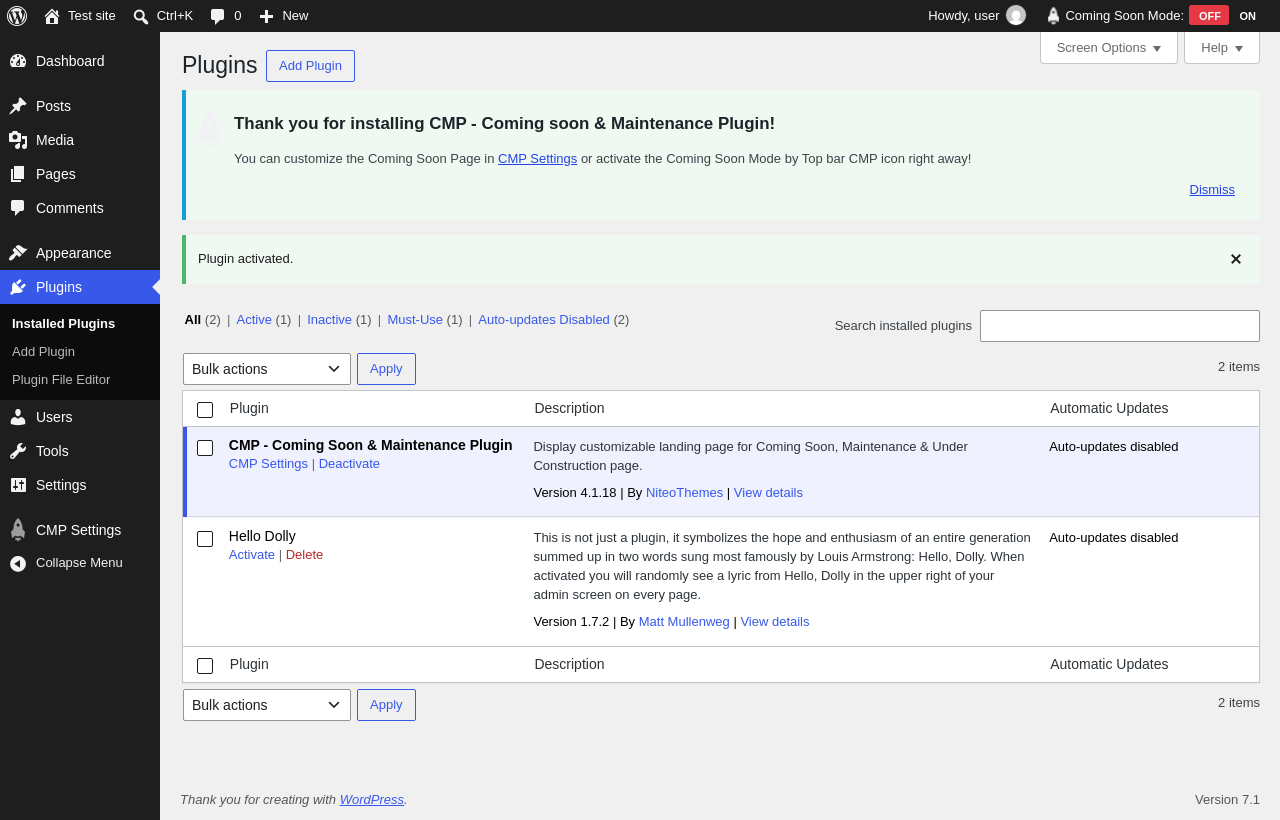Filter plugins by Inactive
Image resolution: width=1280 pixels, height=820 pixels.
point(329,320)
